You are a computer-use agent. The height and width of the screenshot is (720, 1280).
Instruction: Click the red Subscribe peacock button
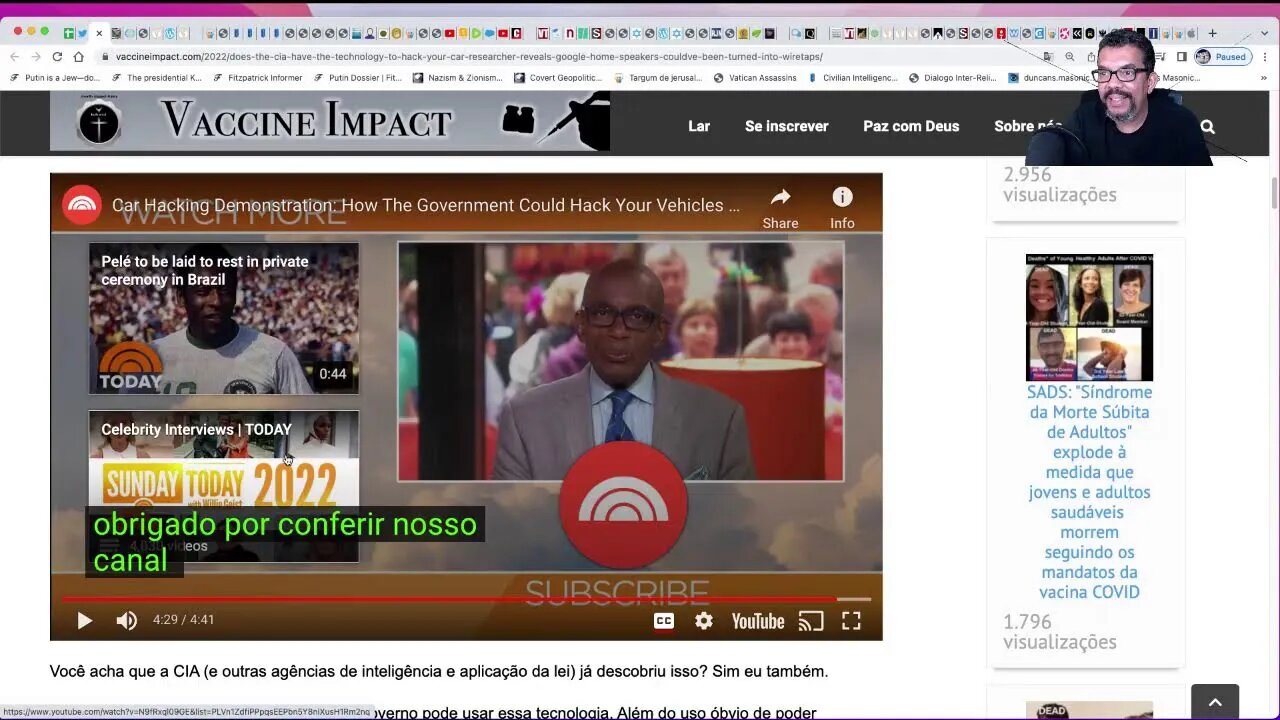623,505
